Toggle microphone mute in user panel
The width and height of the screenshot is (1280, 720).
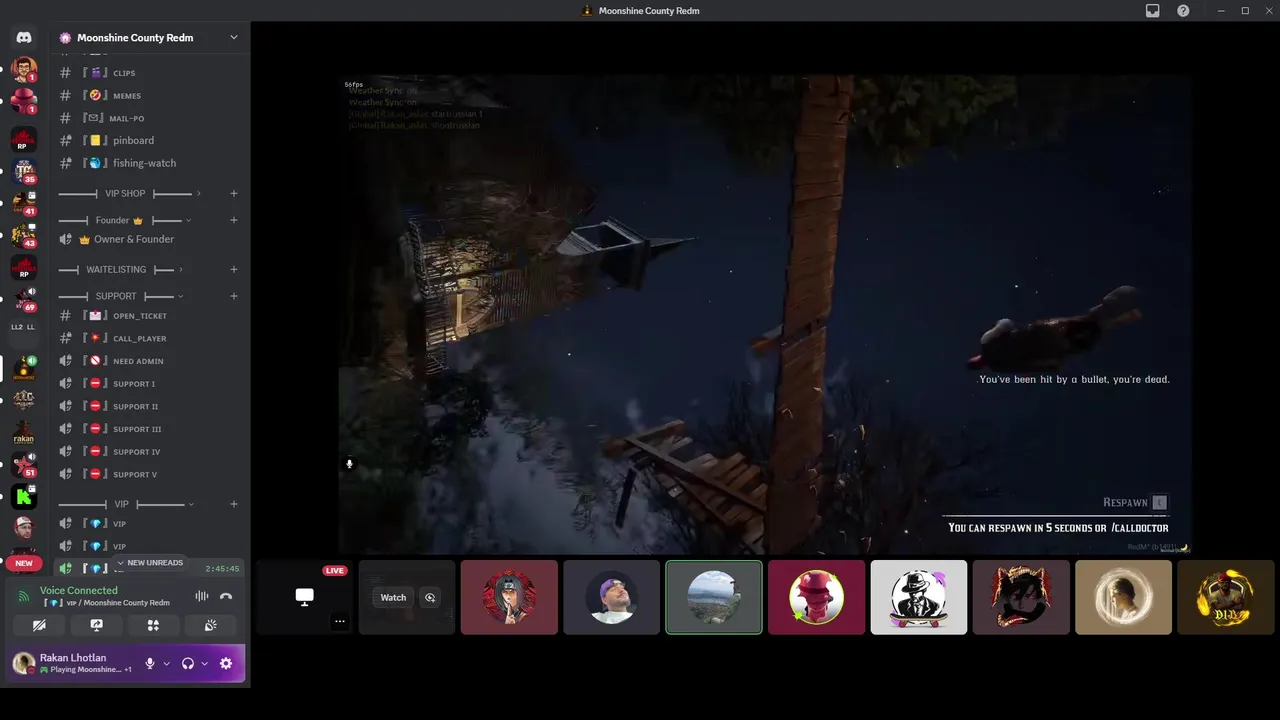pos(150,663)
